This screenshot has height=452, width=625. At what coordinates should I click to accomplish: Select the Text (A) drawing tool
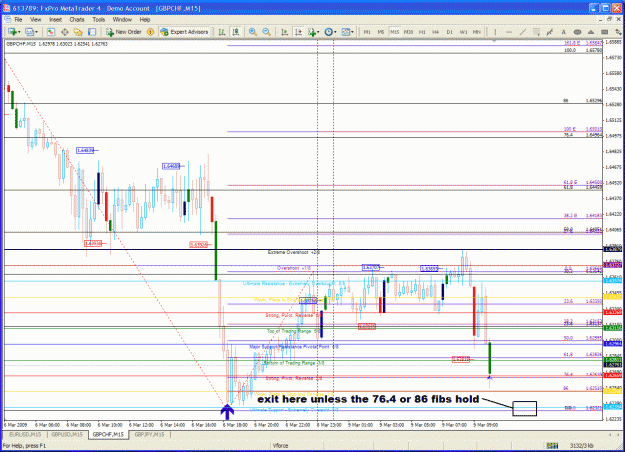pyautogui.click(x=564, y=32)
